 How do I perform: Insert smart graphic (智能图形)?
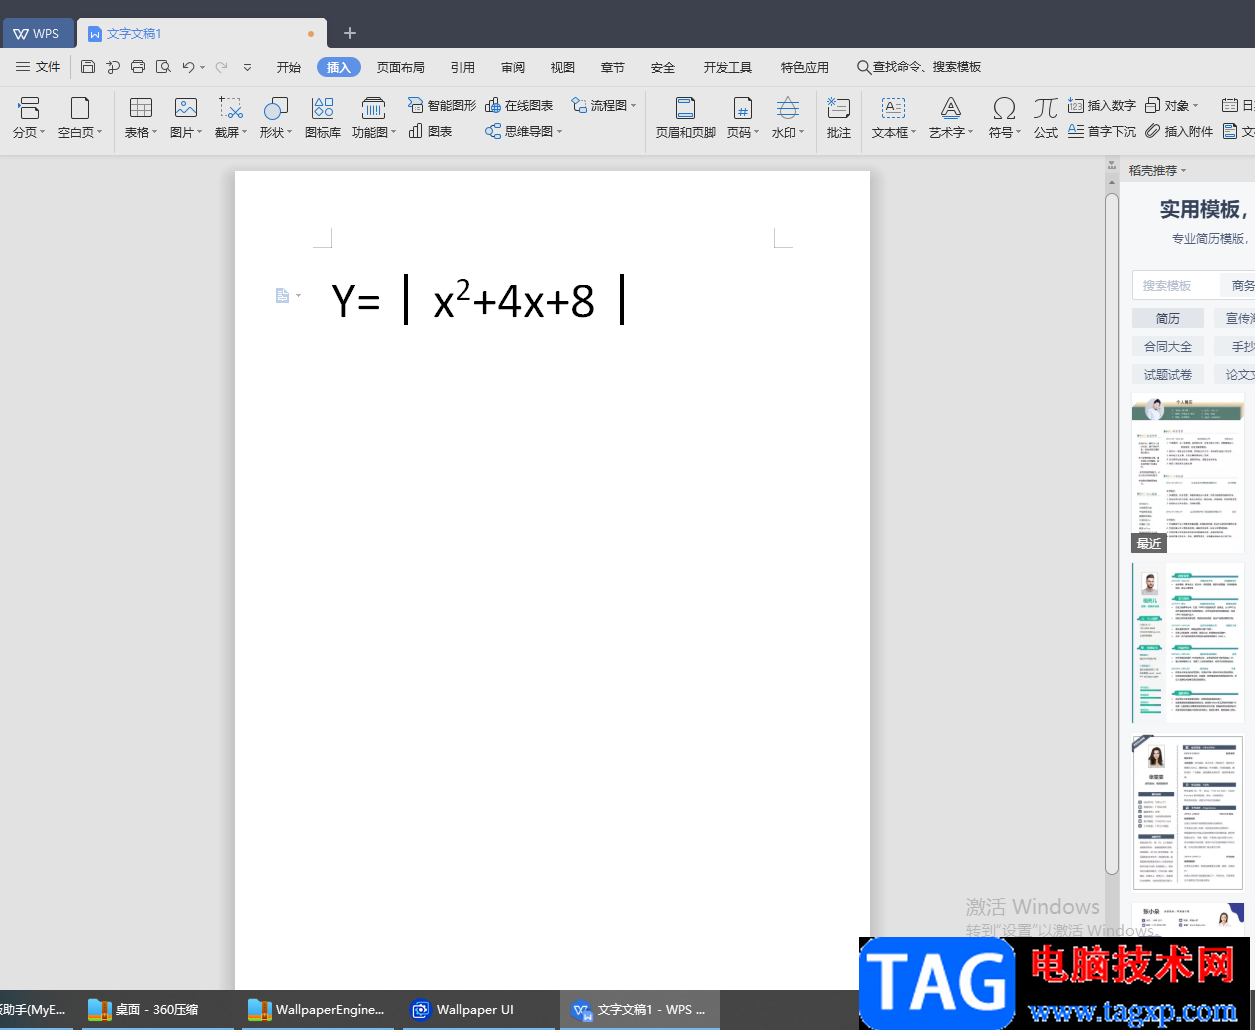[441, 105]
